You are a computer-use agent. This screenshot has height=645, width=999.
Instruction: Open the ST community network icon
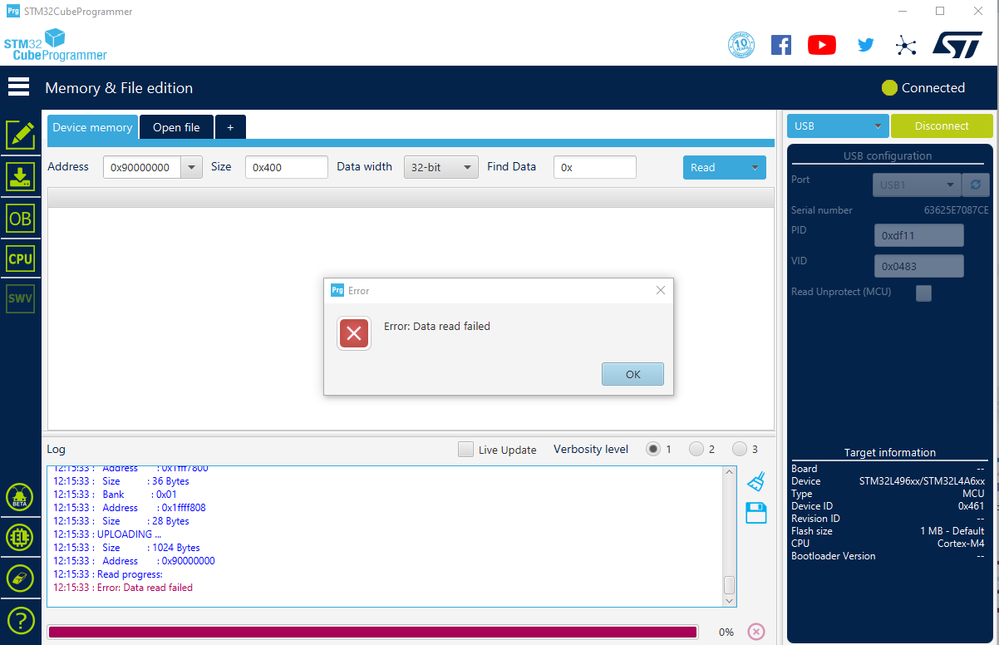tap(905, 45)
